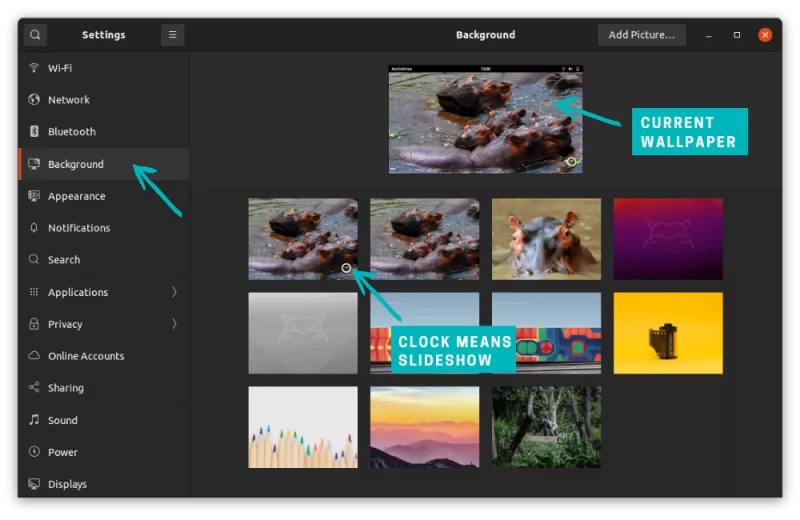Image resolution: width=800 pixels, height=520 pixels.
Task: Click the Privacy lock icon
Action: (x=34, y=324)
